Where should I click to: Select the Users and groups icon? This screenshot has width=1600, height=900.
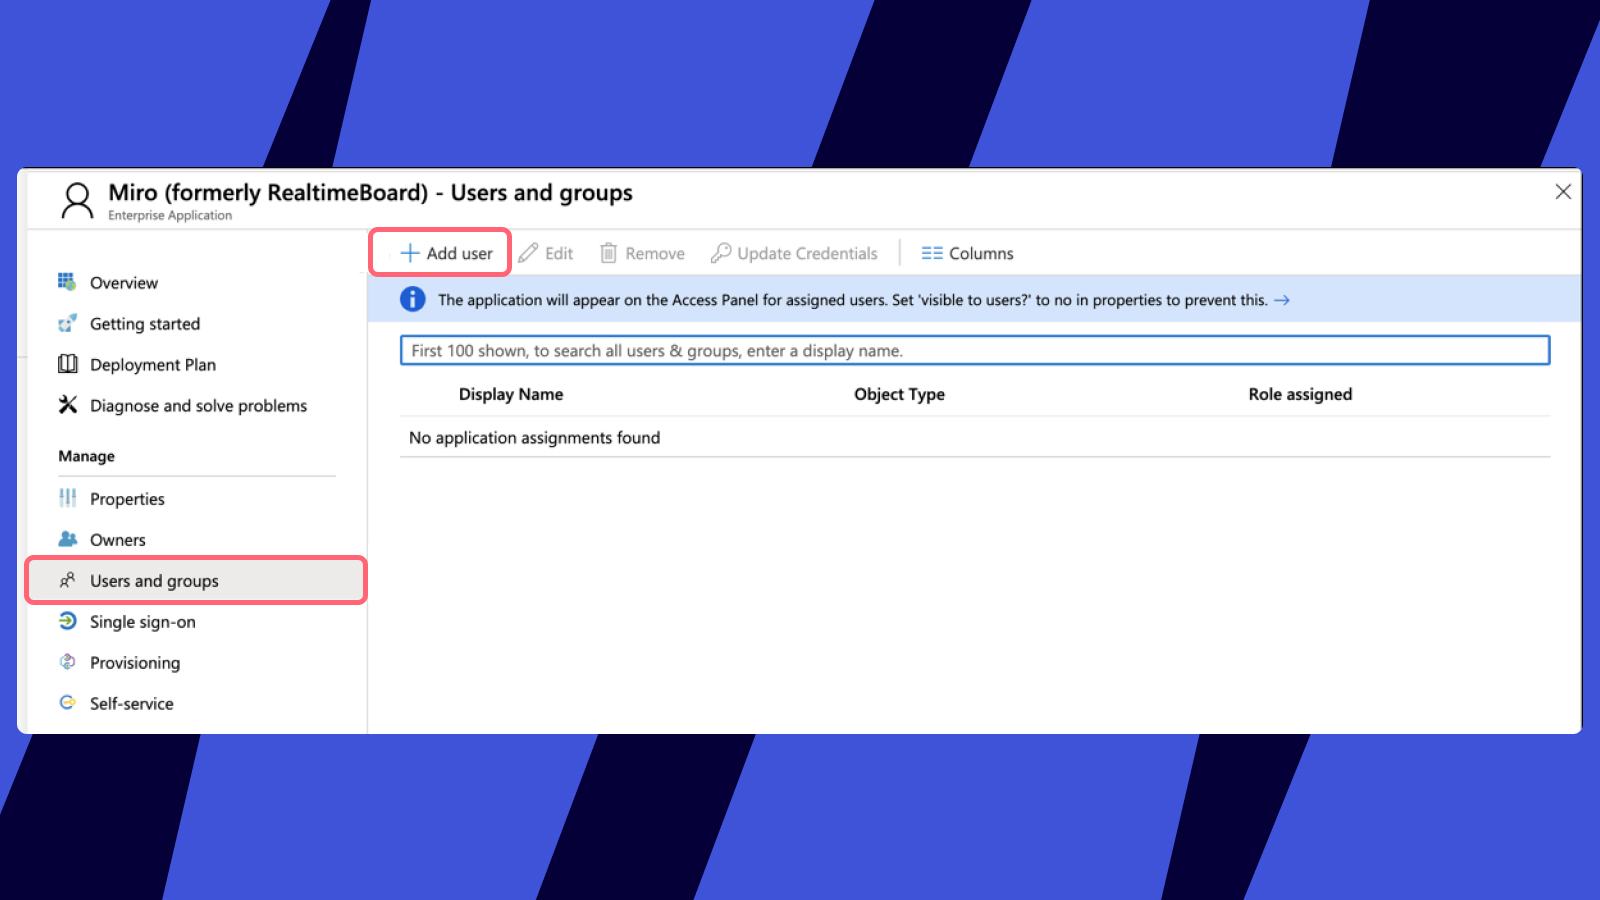pos(67,580)
